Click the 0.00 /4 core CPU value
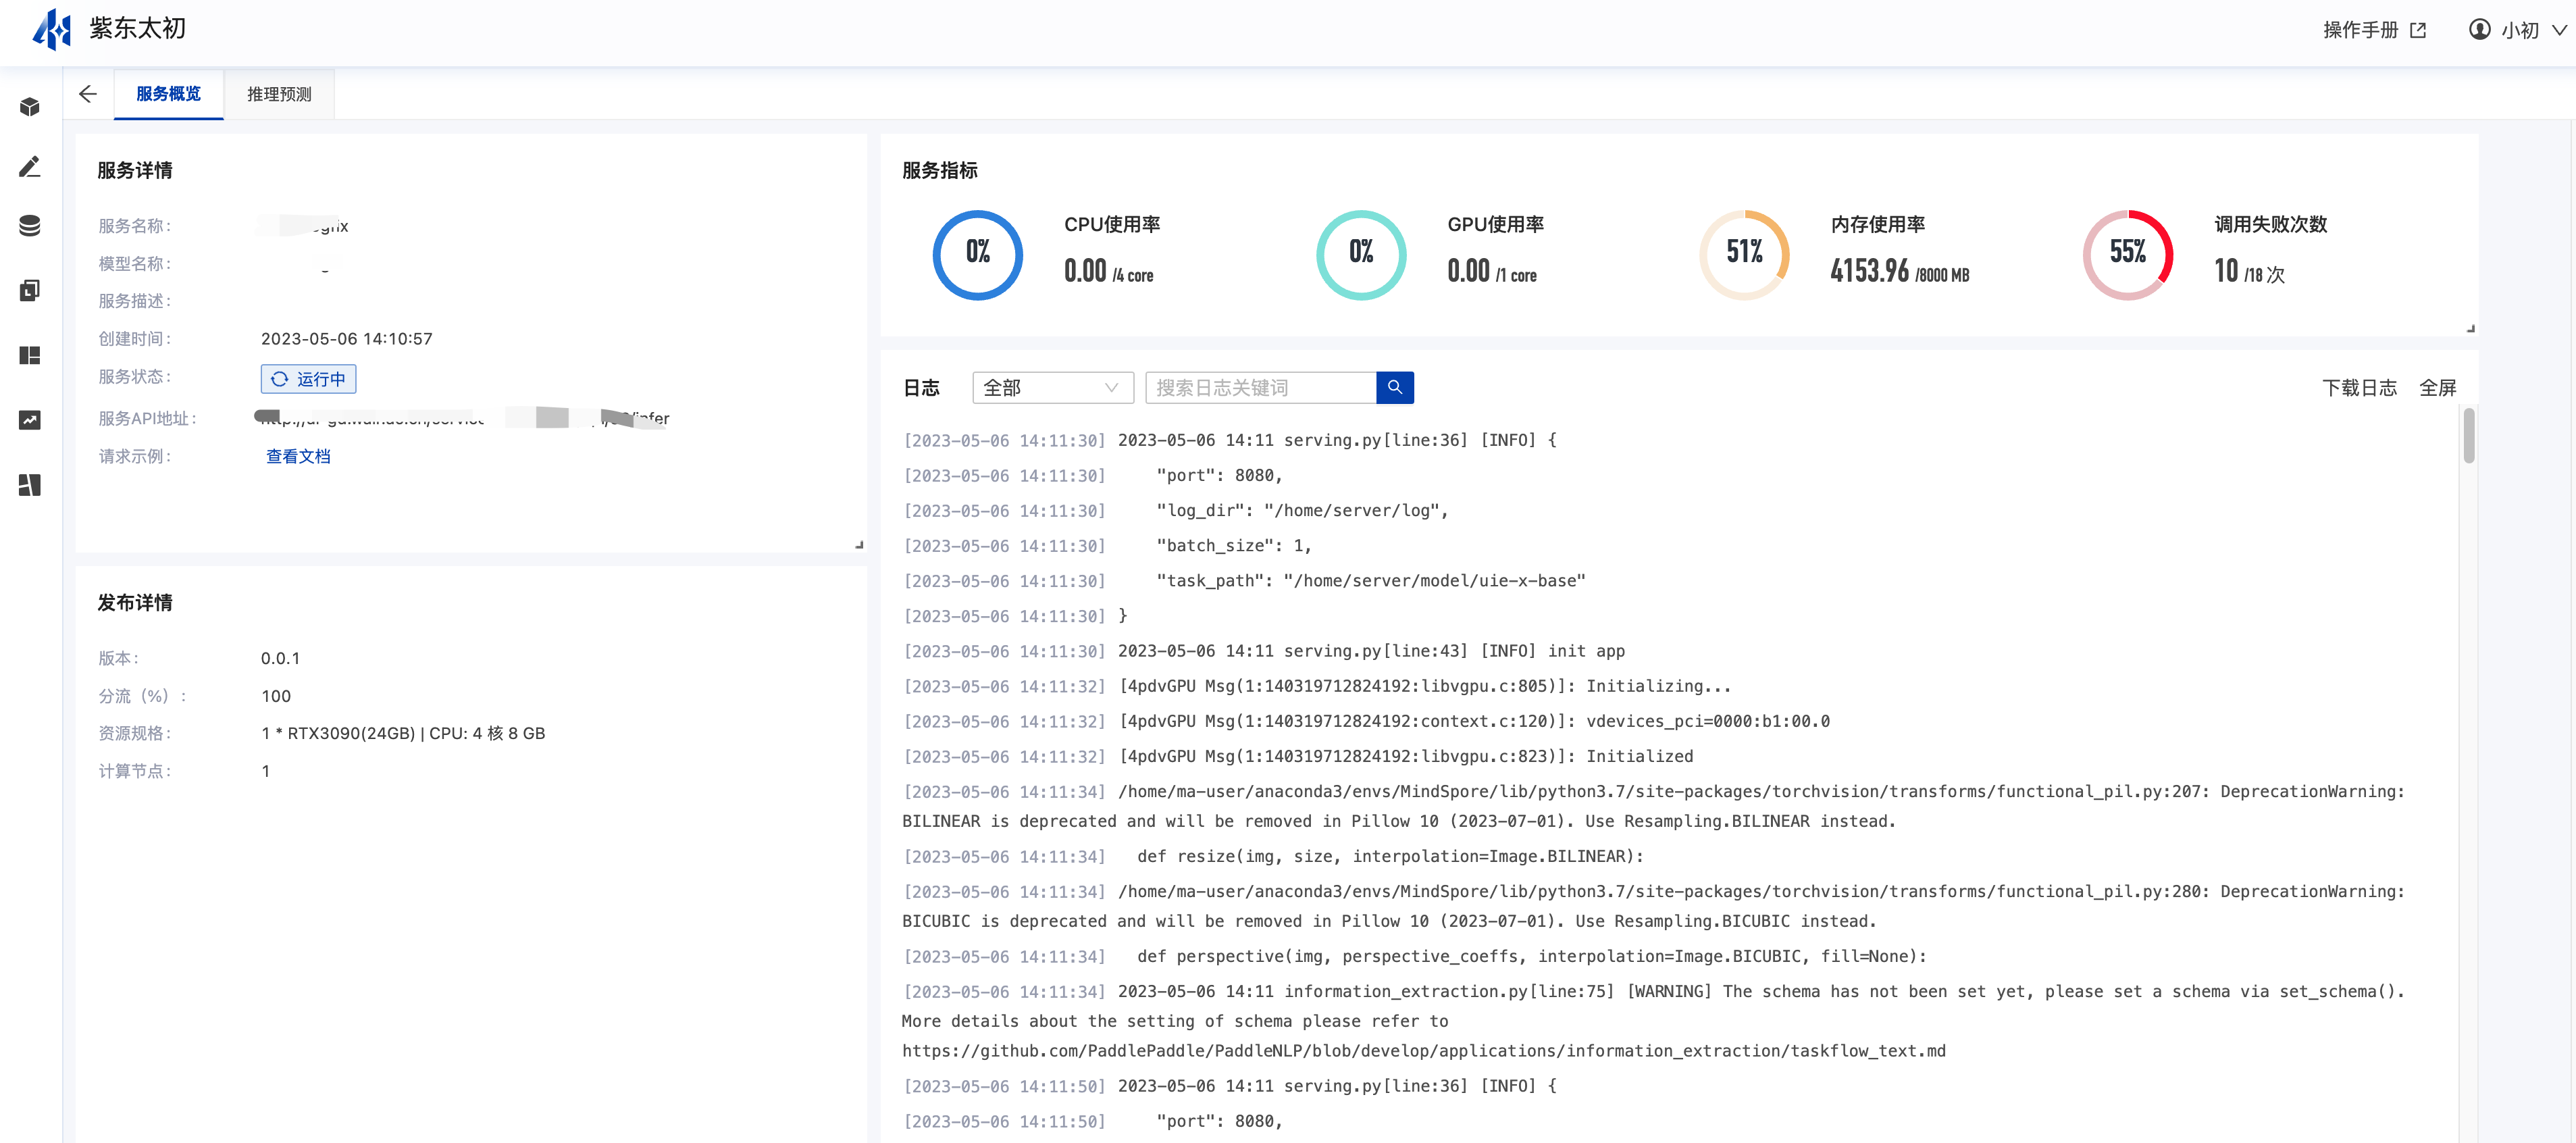The width and height of the screenshot is (2576, 1143). (1108, 270)
